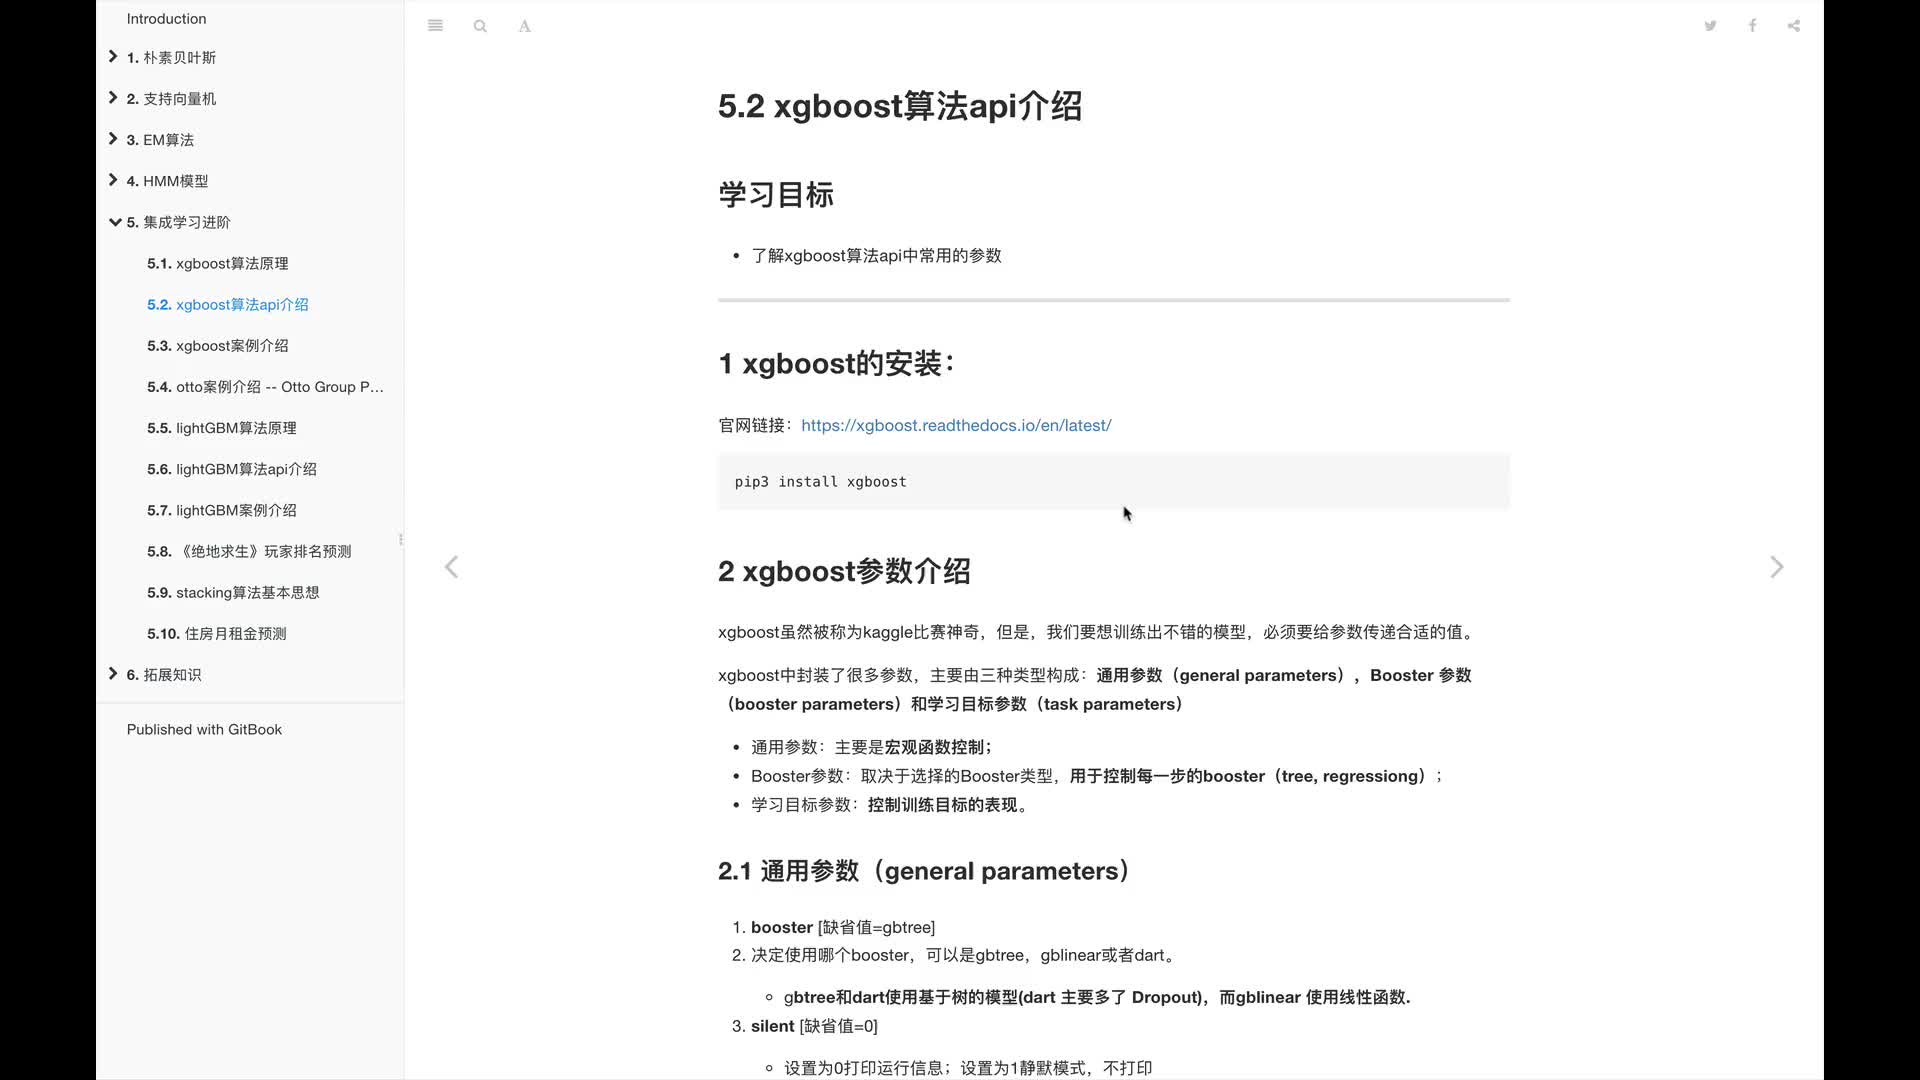Select the 5.3. xgboost案例介绍 menu item
Image resolution: width=1920 pixels, height=1080 pixels.
[x=218, y=344]
